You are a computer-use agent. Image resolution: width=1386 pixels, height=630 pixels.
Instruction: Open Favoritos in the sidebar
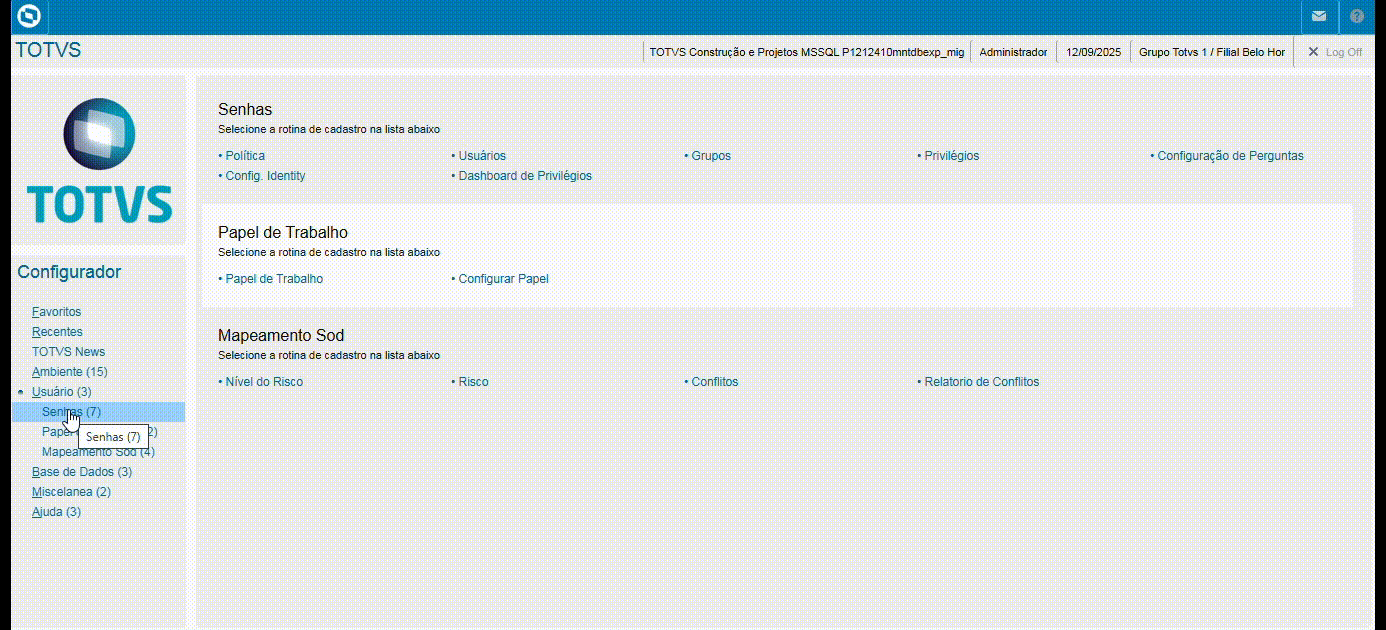click(x=56, y=312)
